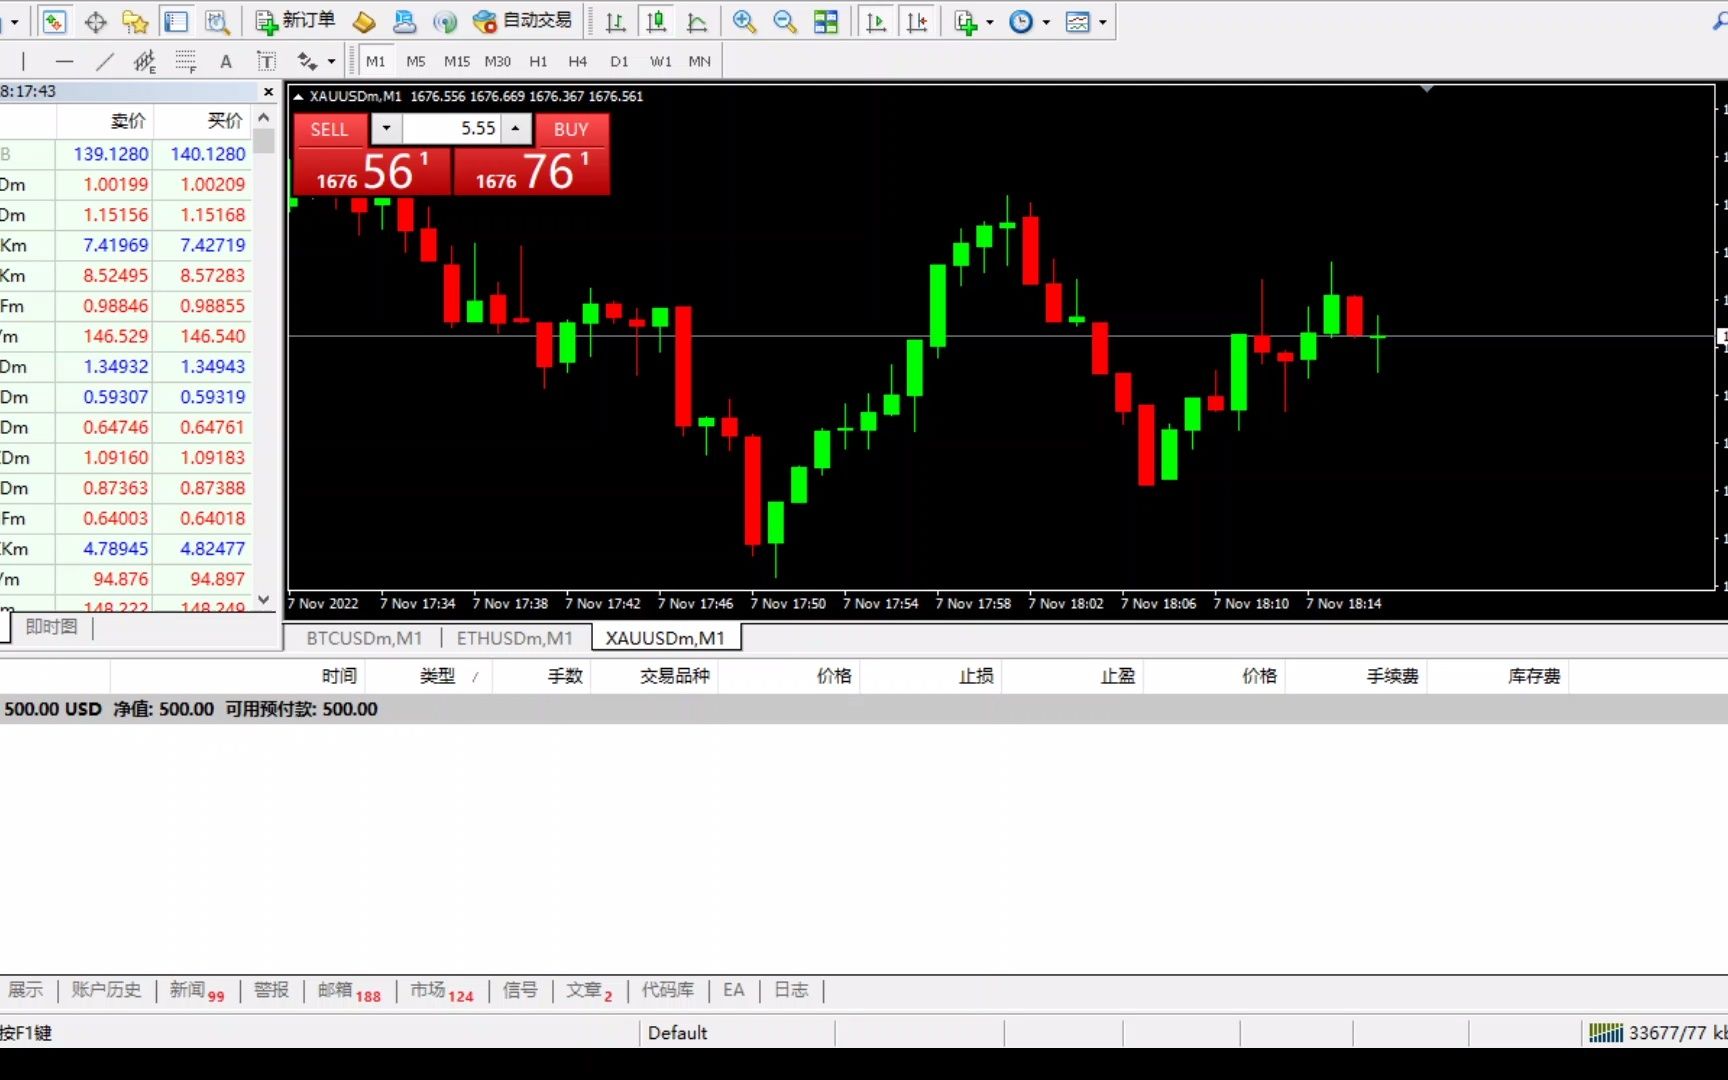The image size is (1728, 1080).
Task: Tile chart windows icon
Action: [x=826, y=21]
